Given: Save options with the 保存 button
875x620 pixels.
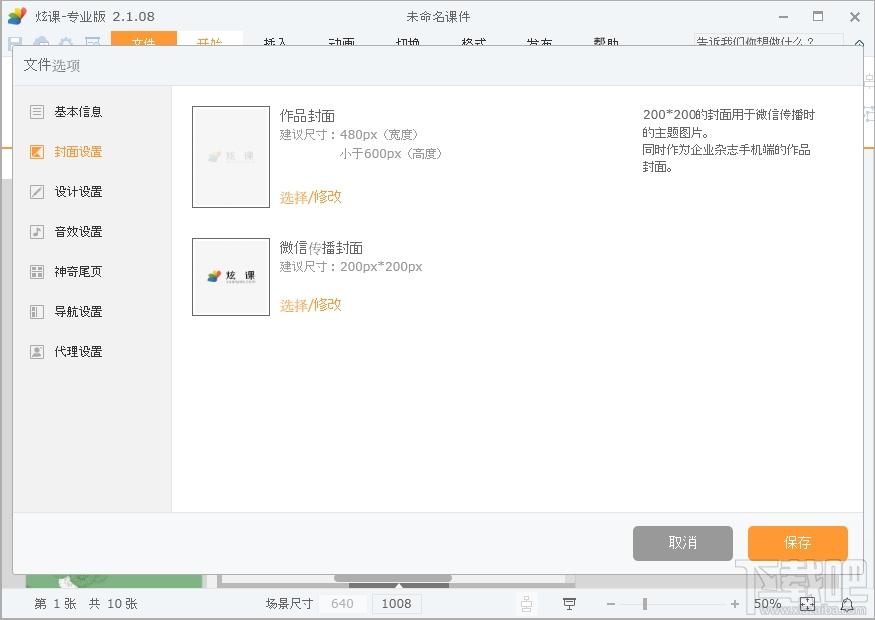Looking at the screenshot, I should (797, 543).
